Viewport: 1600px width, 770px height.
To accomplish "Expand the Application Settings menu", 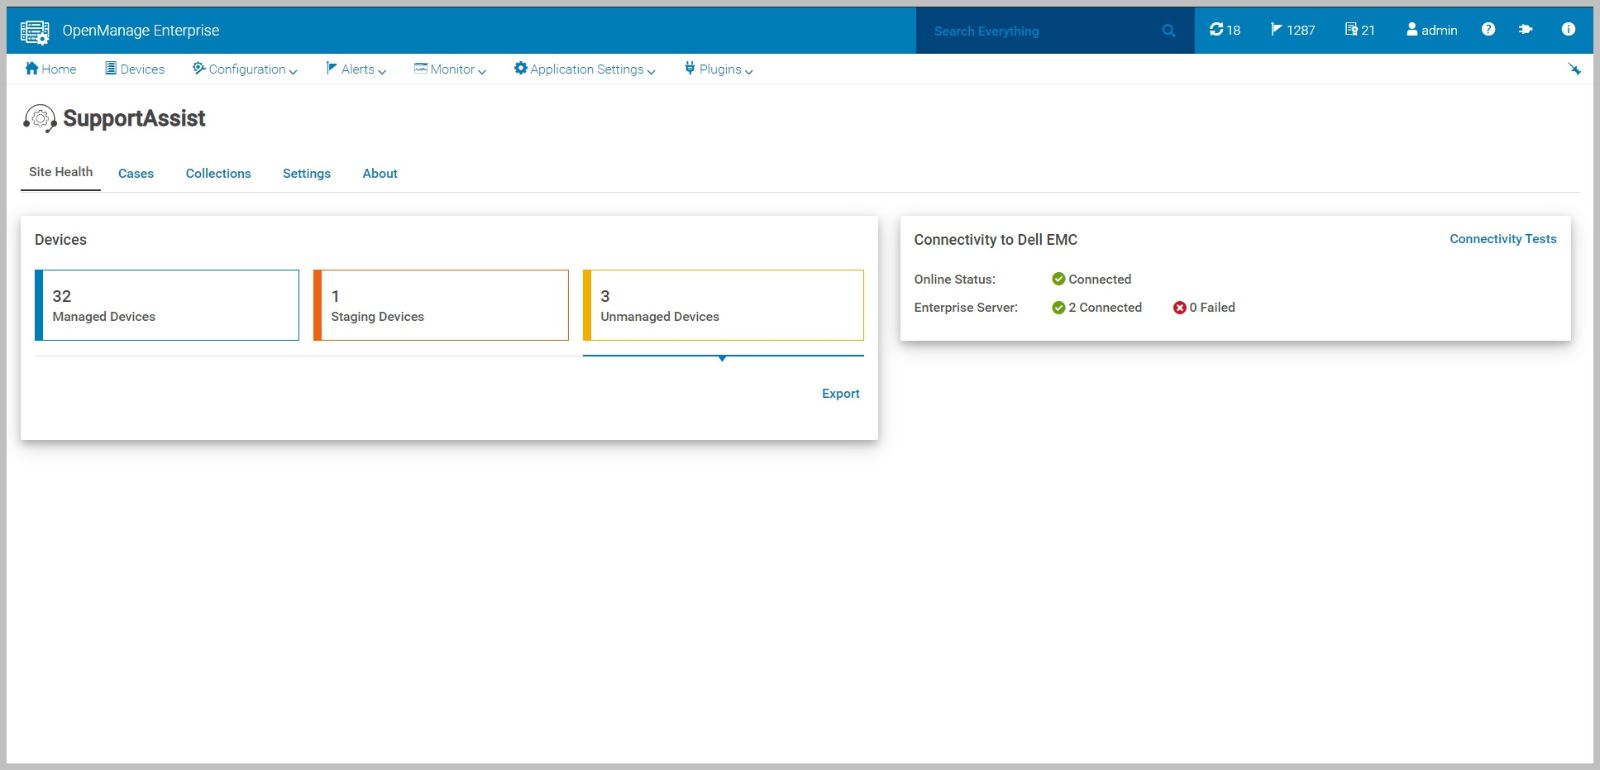I will coord(585,69).
